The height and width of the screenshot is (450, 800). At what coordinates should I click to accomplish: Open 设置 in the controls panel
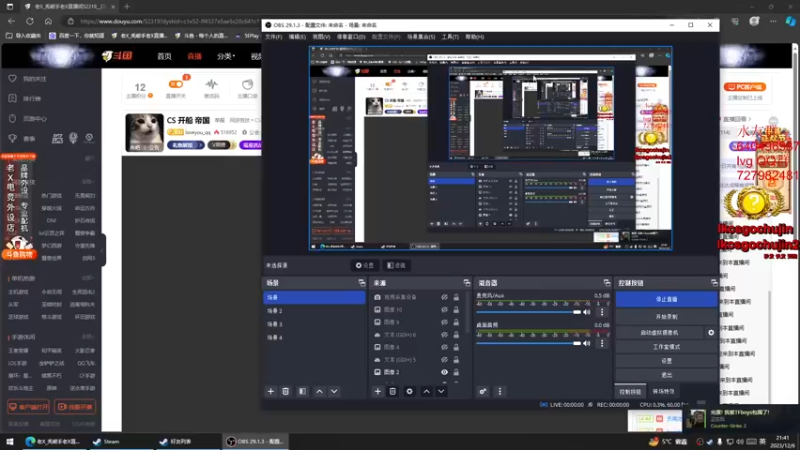(666, 361)
